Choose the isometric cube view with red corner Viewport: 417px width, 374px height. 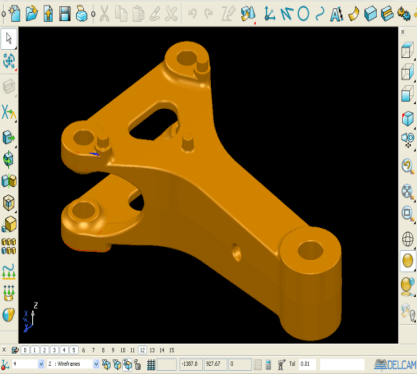pos(407,118)
